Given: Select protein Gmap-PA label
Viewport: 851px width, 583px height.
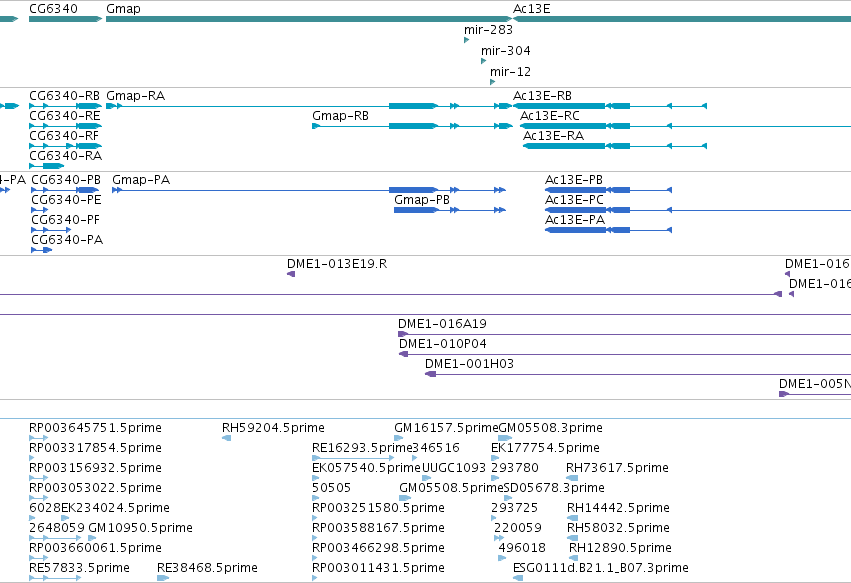Looking at the screenshot, I should point(141,180).
